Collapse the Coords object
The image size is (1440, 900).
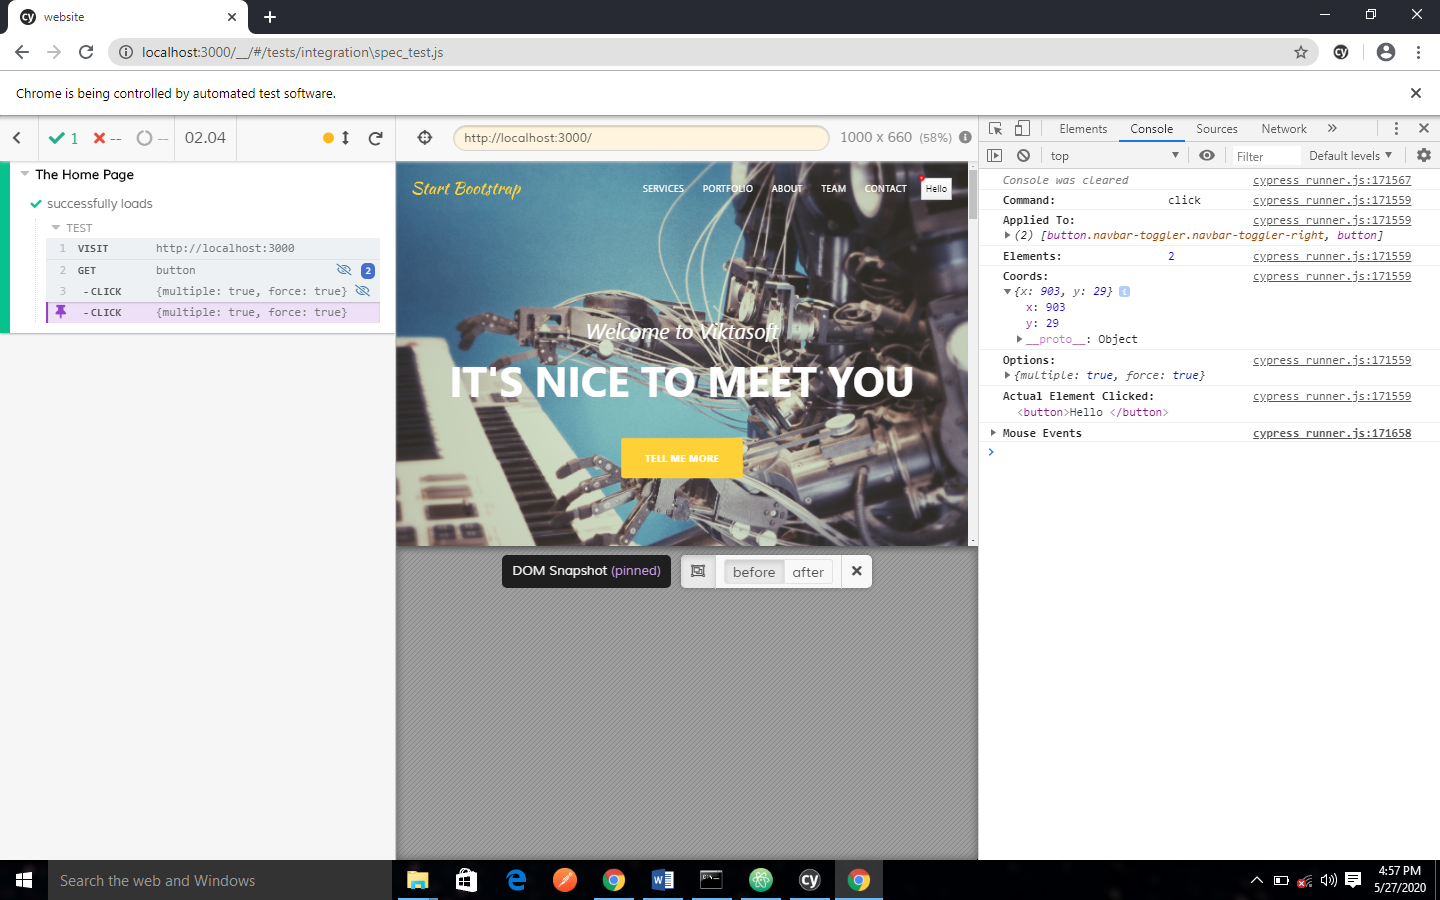pos(1008,292)
